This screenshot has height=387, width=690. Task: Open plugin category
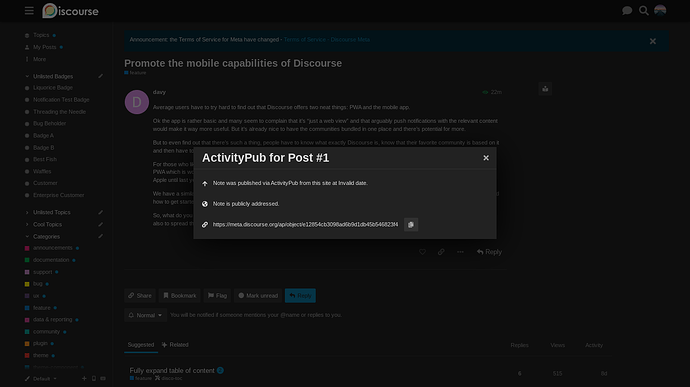point(40,343)
